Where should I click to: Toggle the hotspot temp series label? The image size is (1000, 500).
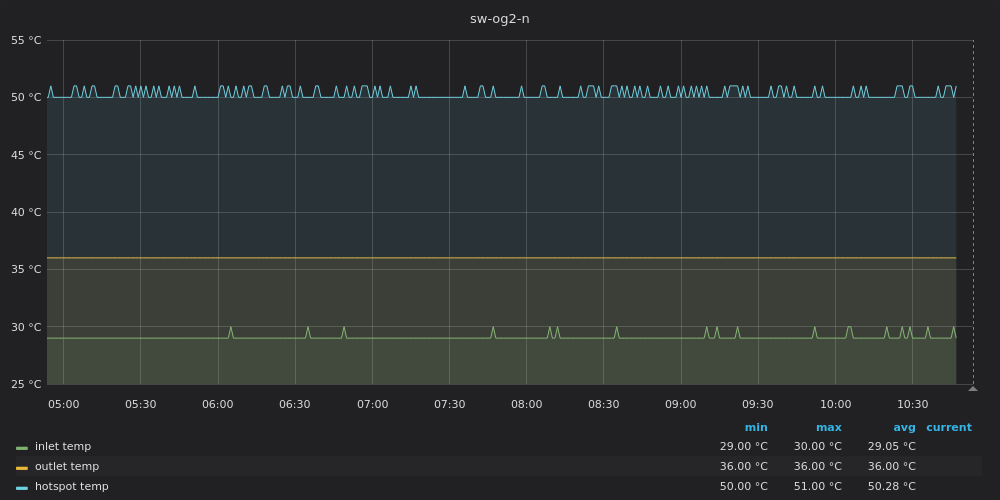tap(71, 486)
